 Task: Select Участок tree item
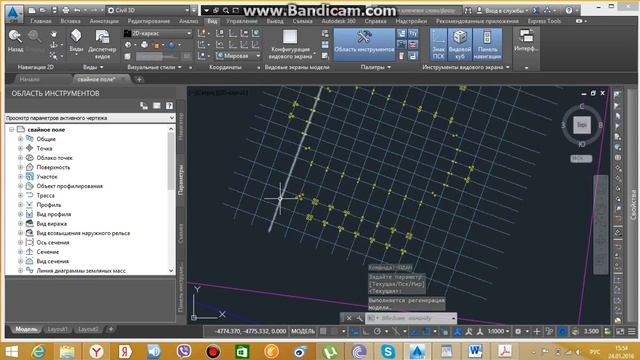point(47,177)
